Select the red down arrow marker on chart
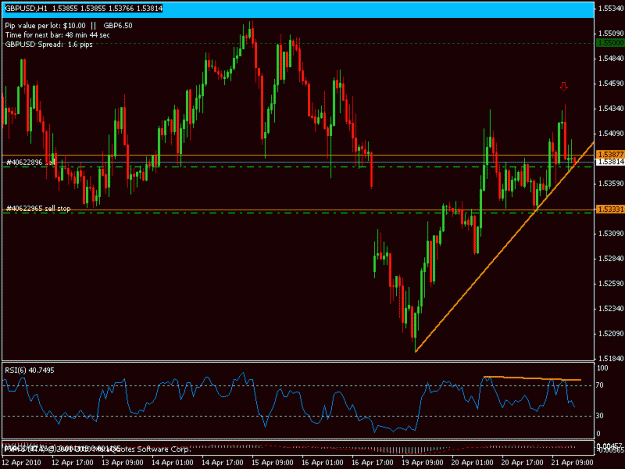 click(563, 86)
